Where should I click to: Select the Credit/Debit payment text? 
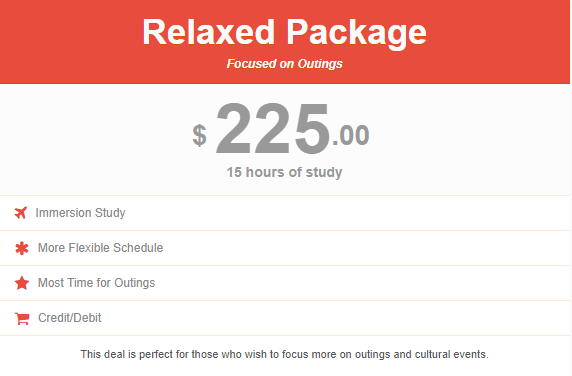pyautogui.click(x=70, y=318)
